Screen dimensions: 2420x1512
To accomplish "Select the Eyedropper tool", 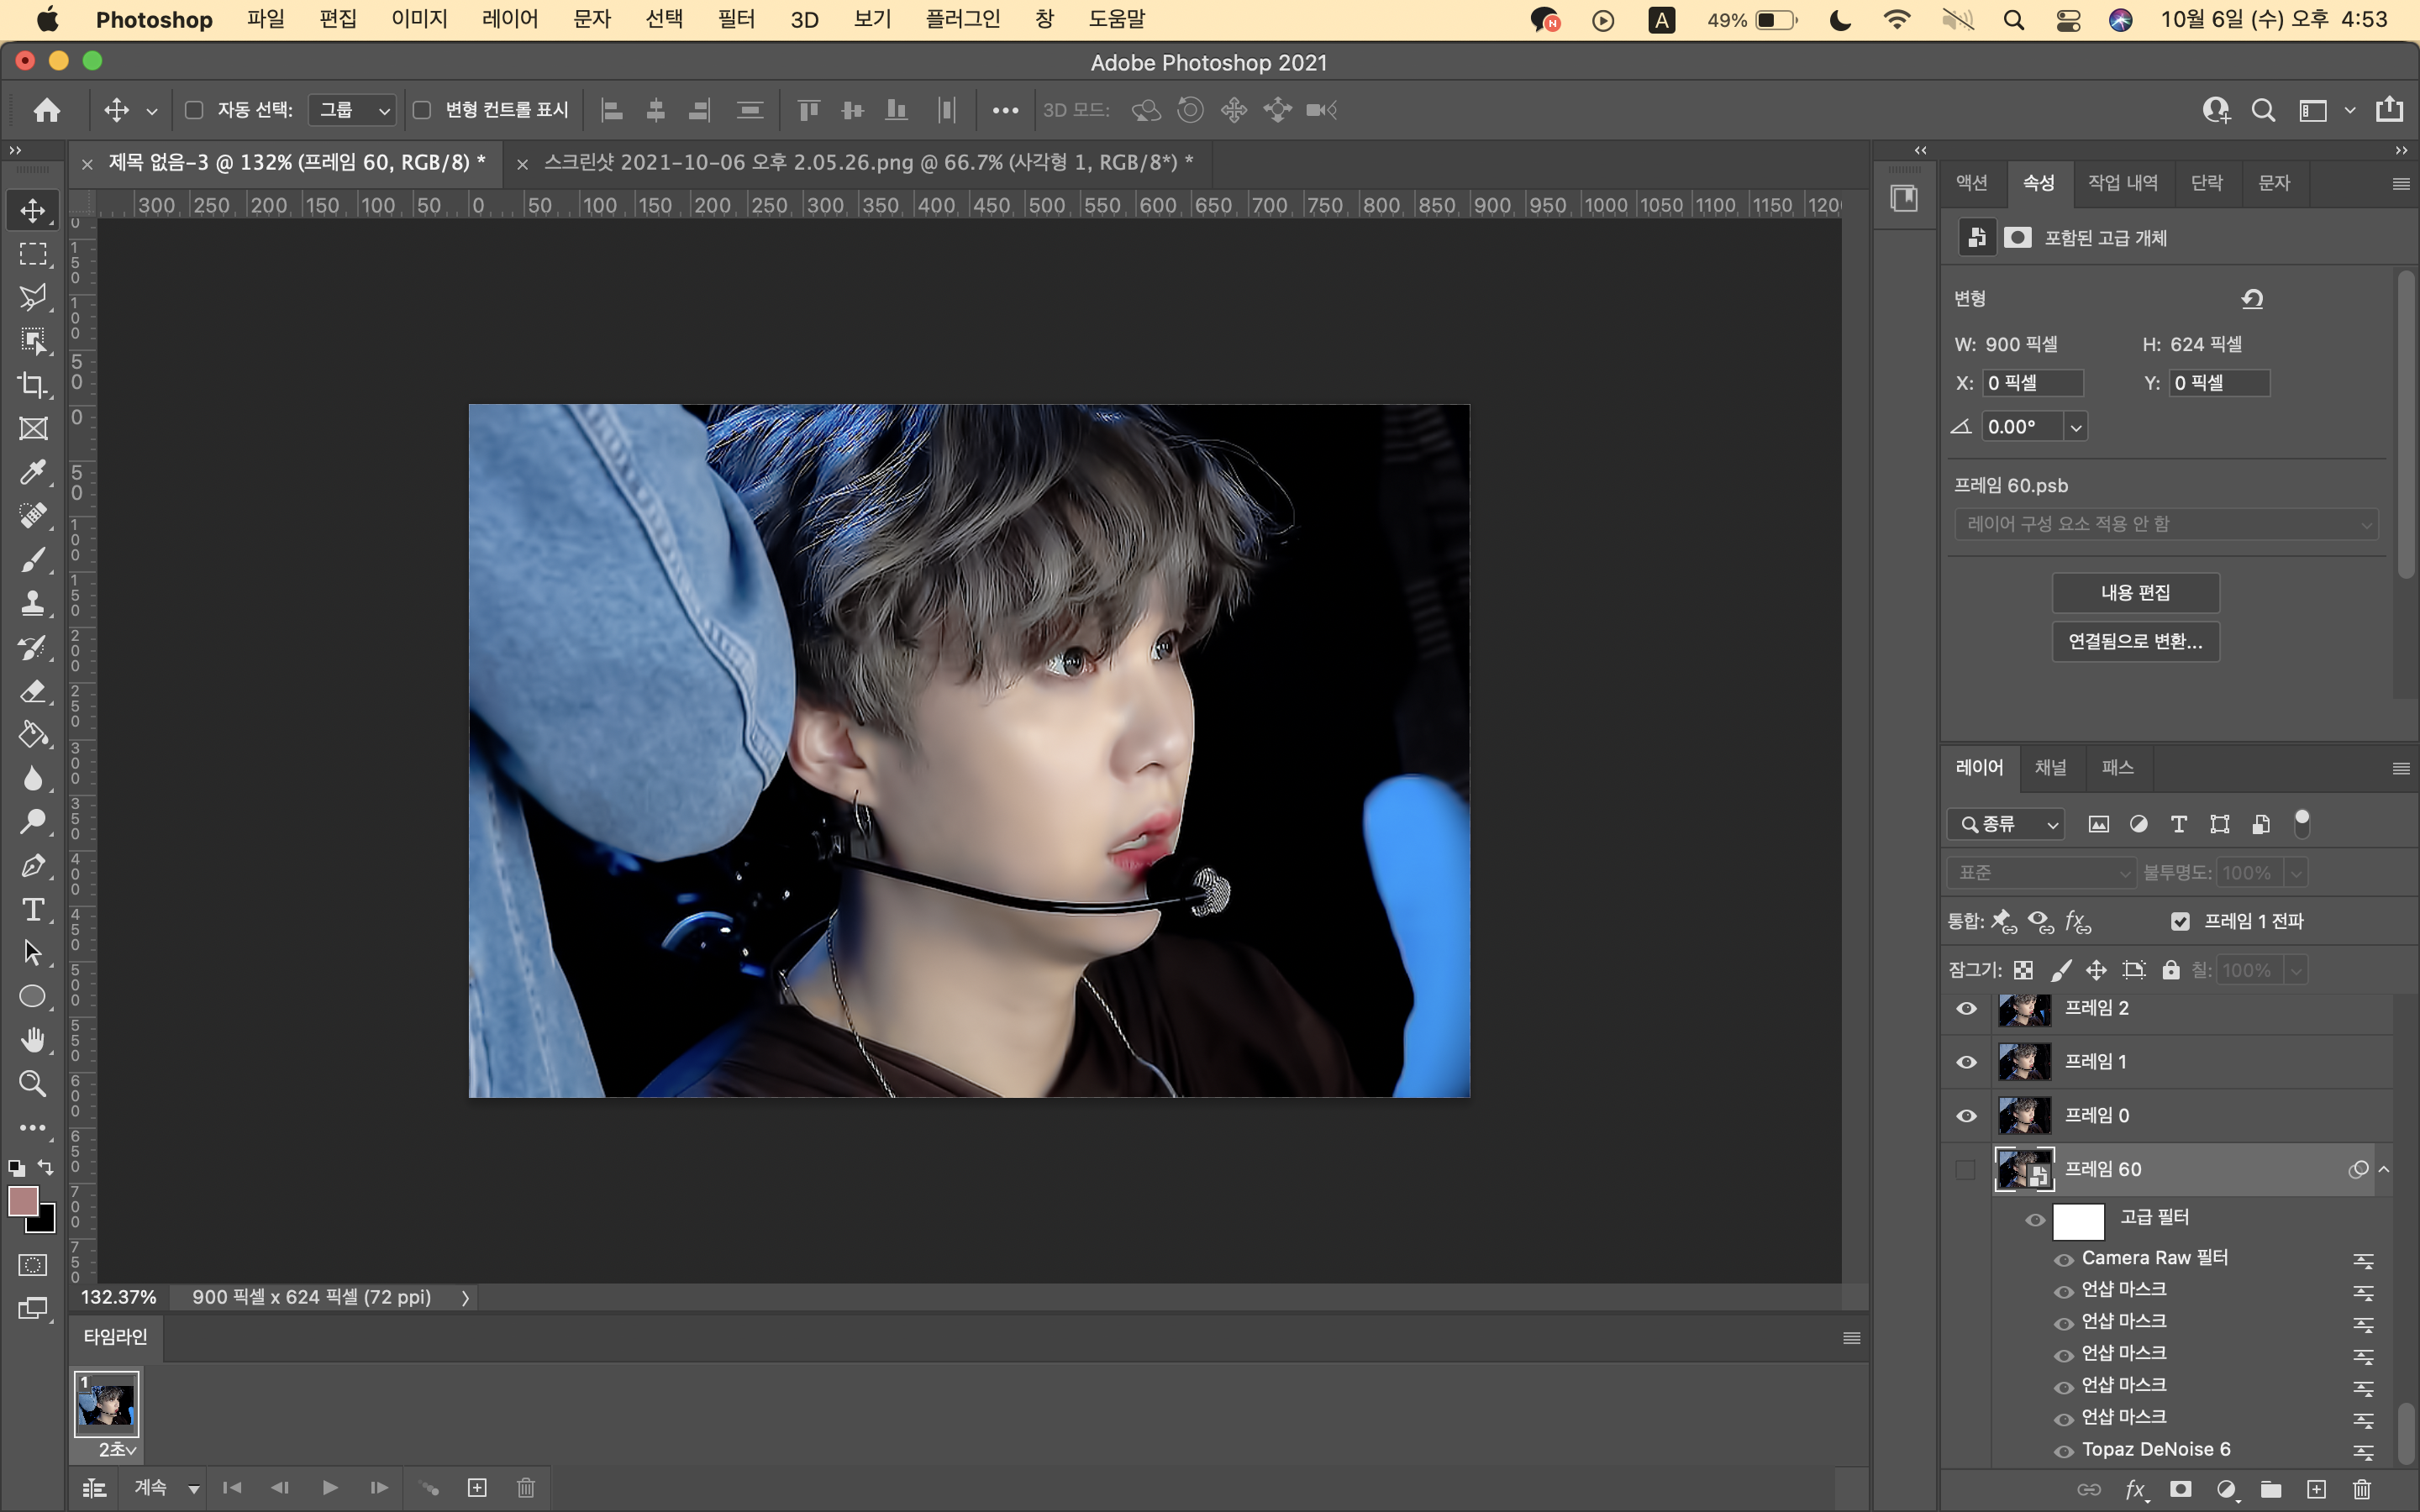I will (33, 472).
